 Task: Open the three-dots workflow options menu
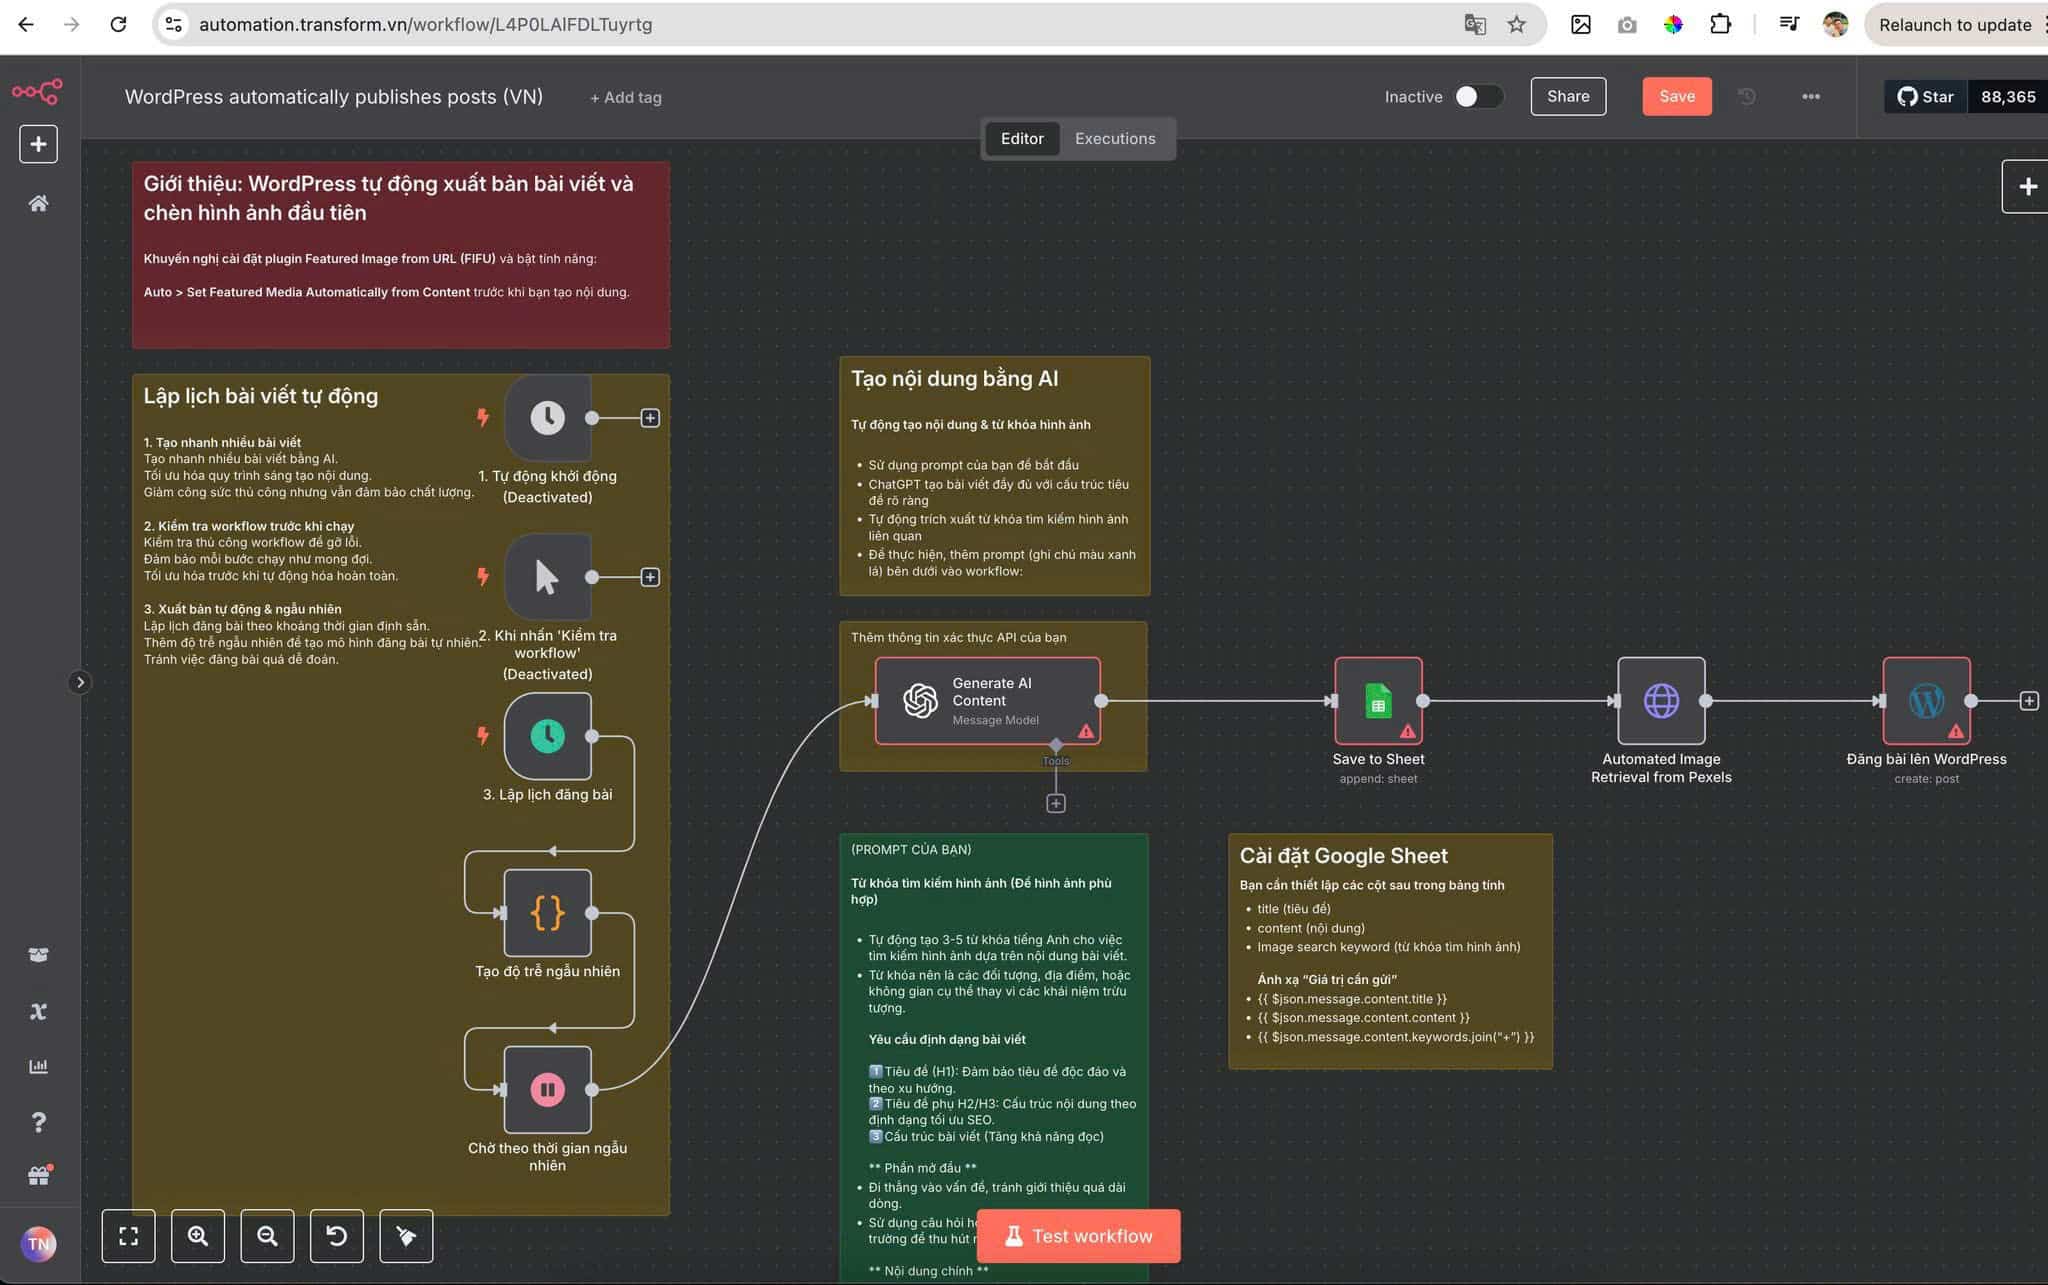1811,96
